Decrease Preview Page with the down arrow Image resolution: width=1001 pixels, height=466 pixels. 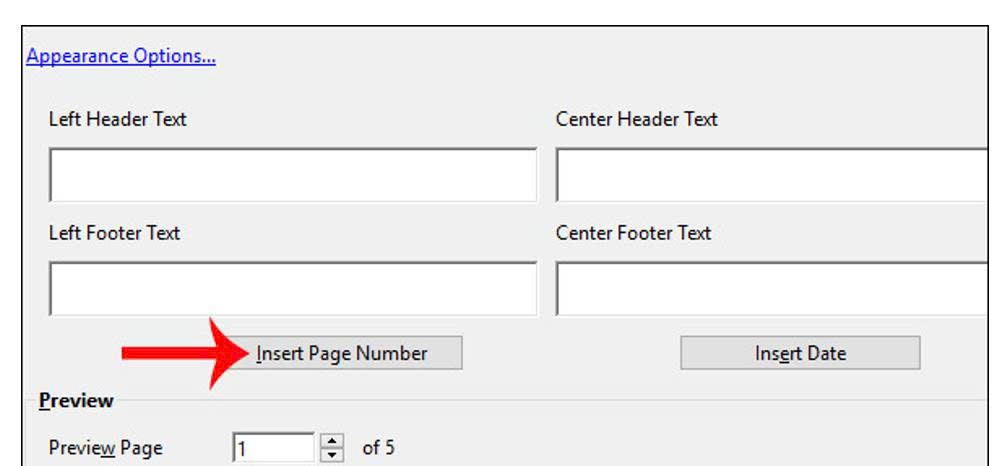tap(331, 455)
